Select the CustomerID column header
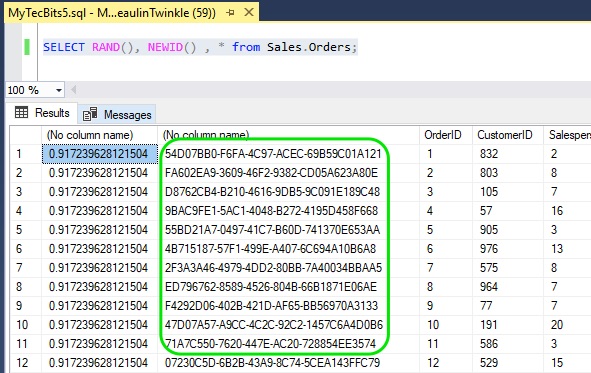Image resolution: width=591 pixels, height=373 pixels. 508,135
